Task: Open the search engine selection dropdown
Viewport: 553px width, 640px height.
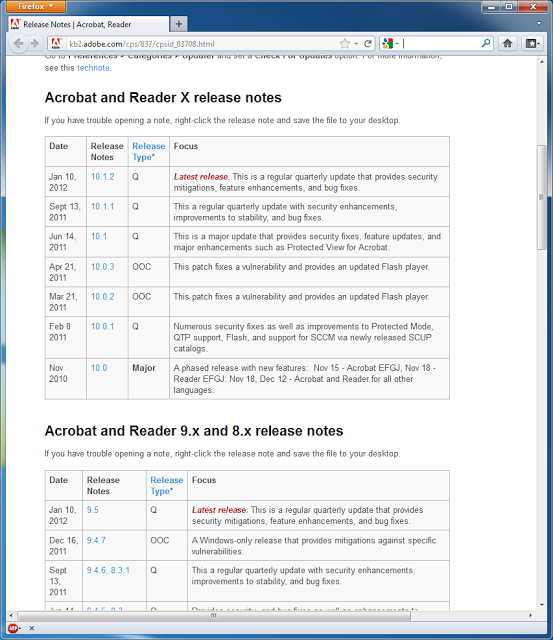Action: [x=397, y=44]
